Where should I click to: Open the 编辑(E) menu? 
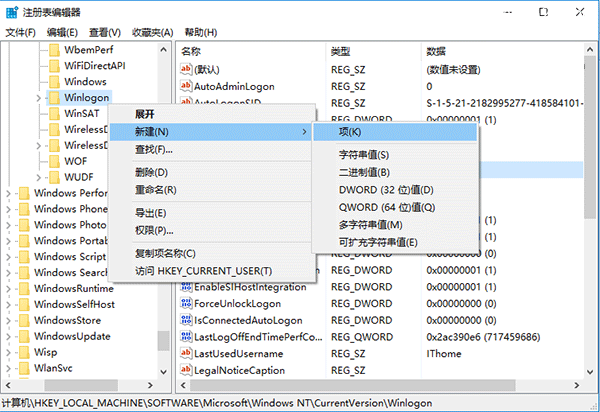coord(62,33)
